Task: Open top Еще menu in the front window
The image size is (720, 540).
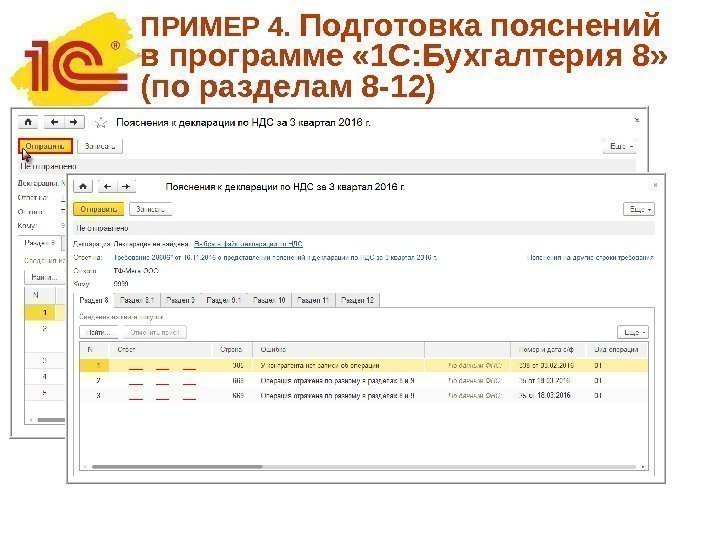Action: [639, 209]
